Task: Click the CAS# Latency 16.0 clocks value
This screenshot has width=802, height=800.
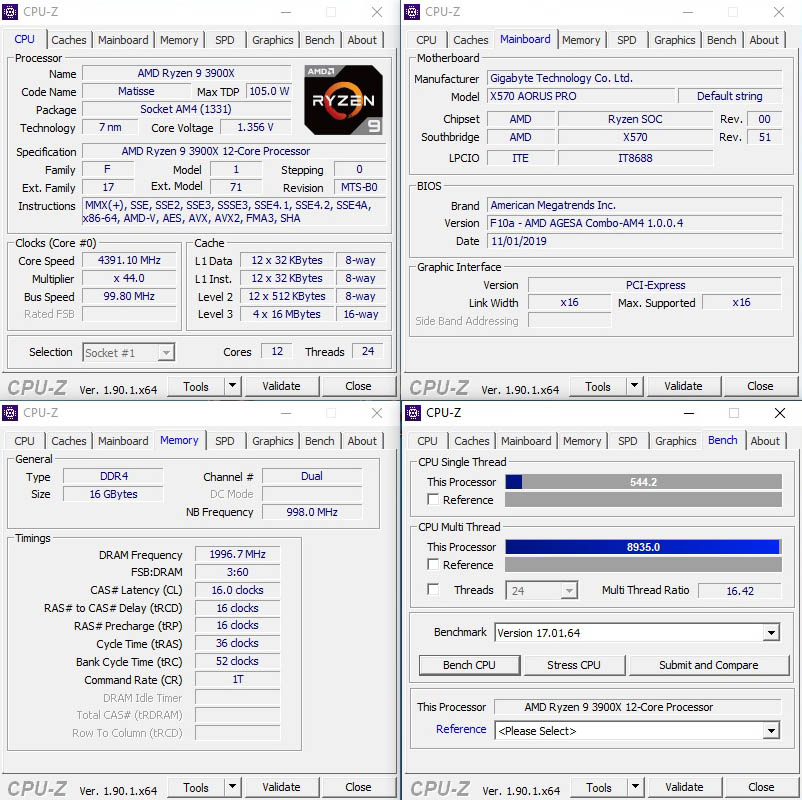Action: coord(237,590)
